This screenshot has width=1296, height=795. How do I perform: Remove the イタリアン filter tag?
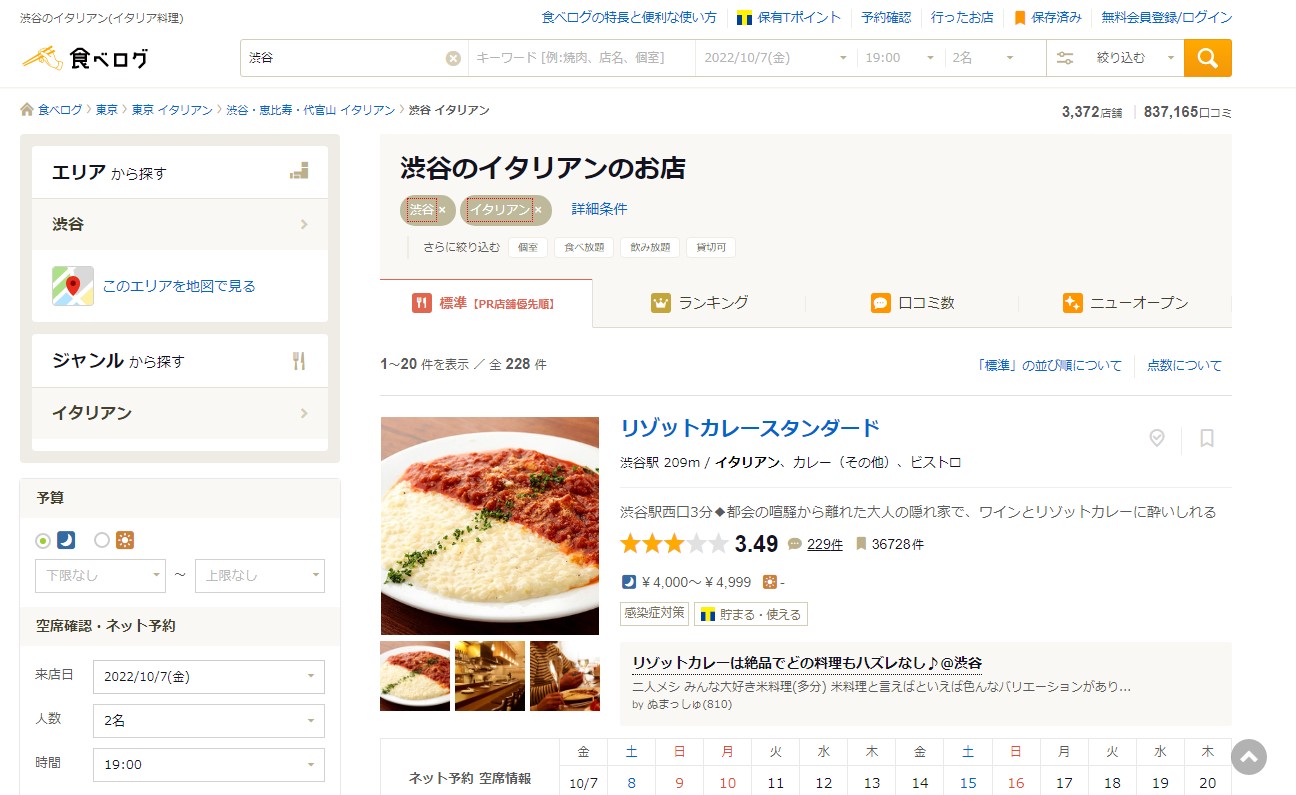tap(538, 210)
